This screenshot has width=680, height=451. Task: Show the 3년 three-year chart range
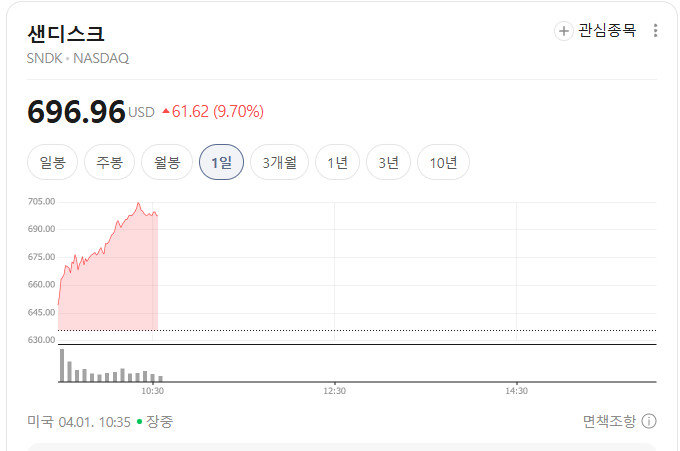(x=389, y=162)
